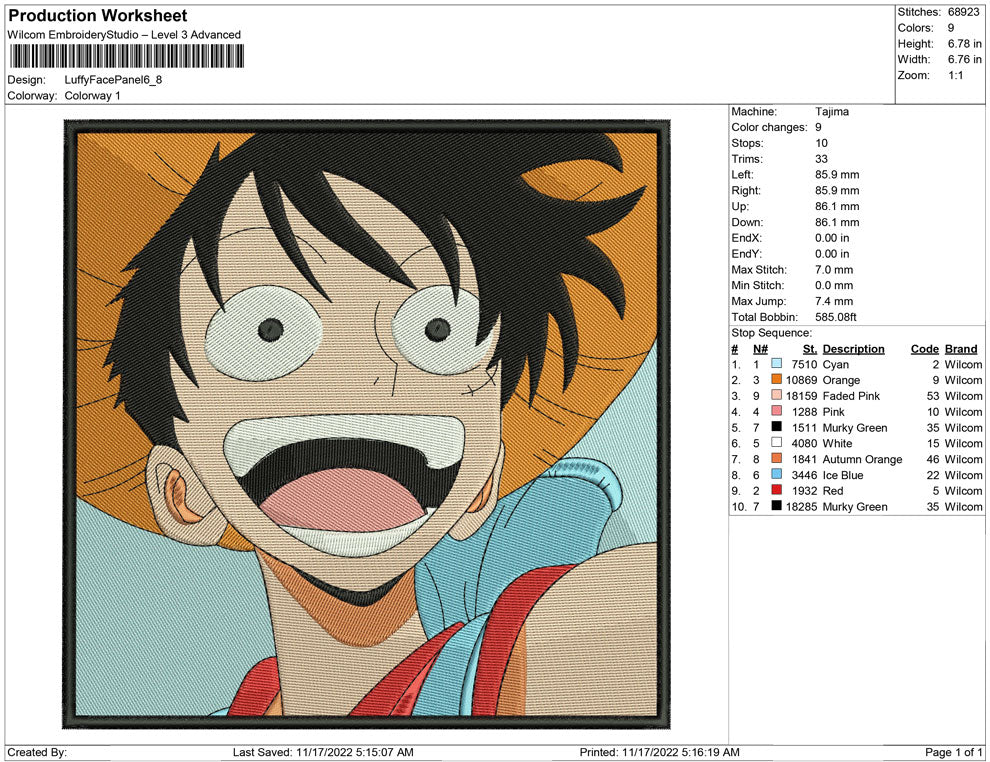Click stitch count 18285 in row 10
Screen dimensions: 990x762
point(801,506)
